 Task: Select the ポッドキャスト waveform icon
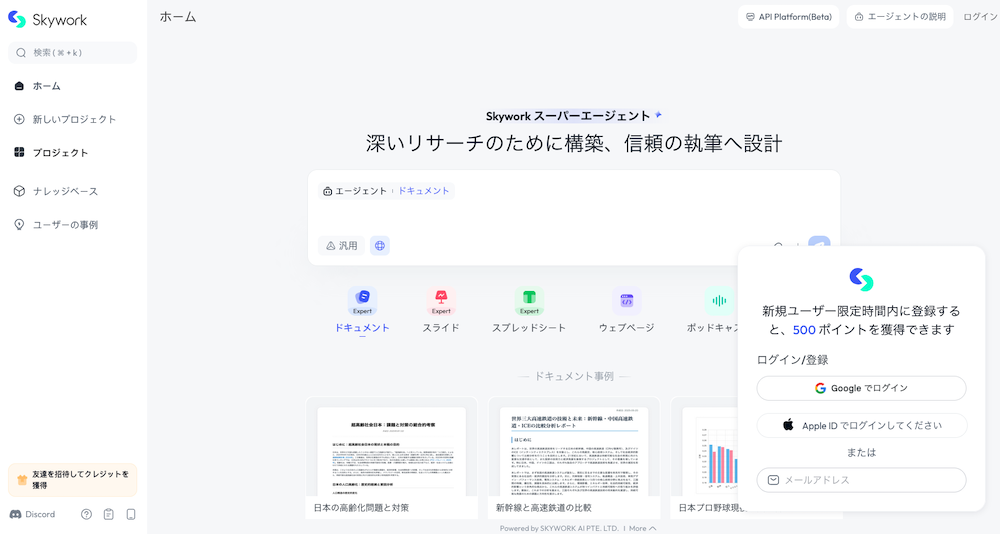(x=717, y=300)
